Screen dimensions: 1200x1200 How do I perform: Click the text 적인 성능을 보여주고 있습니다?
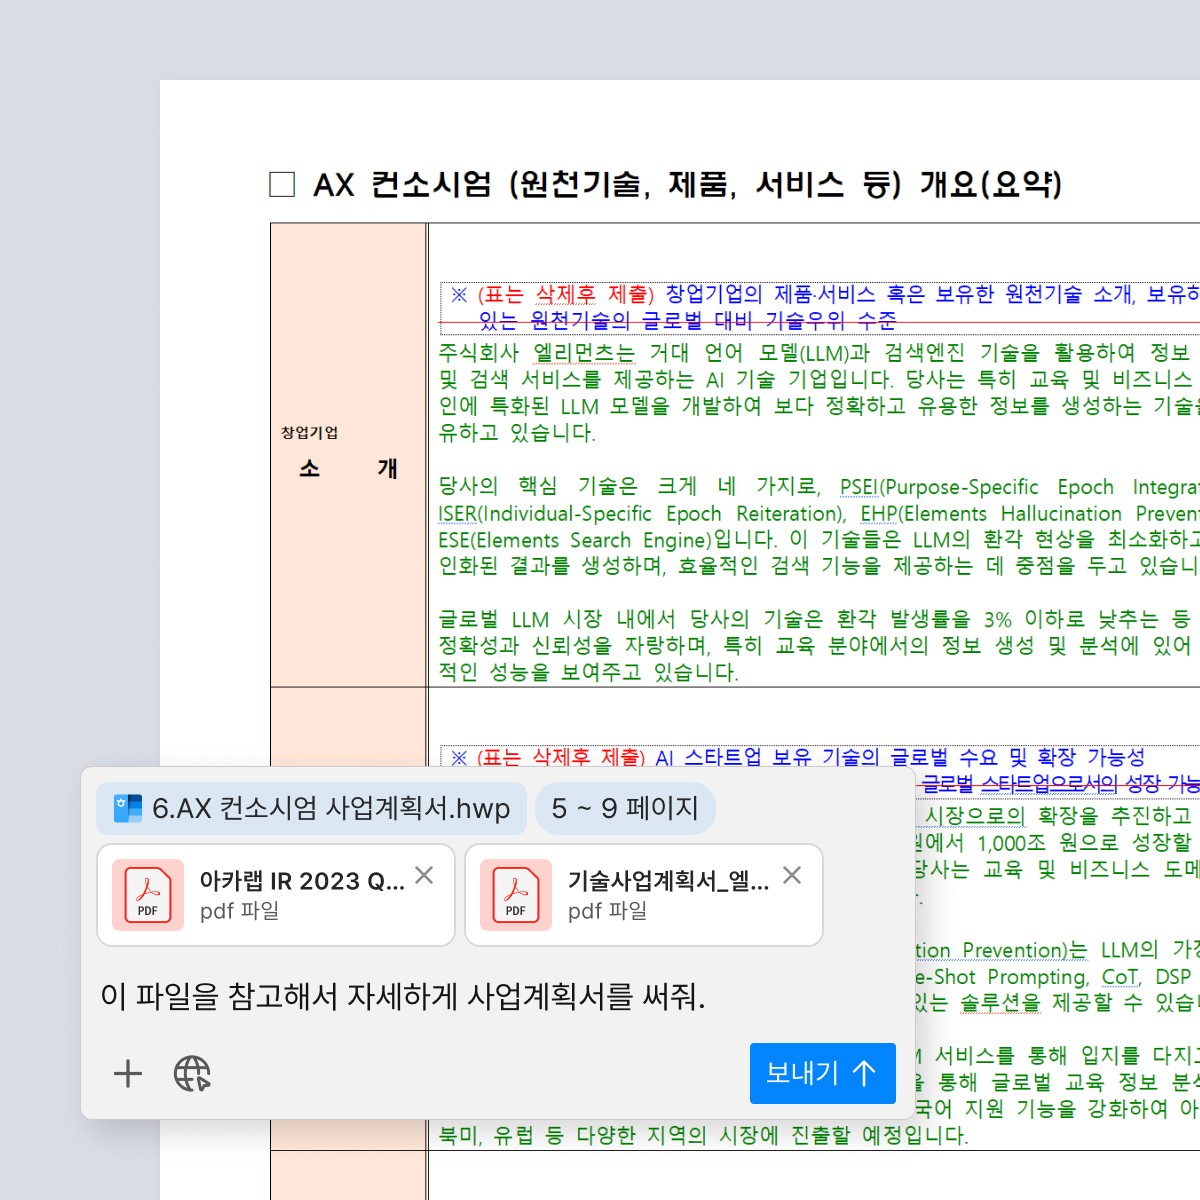pos(588,672)
